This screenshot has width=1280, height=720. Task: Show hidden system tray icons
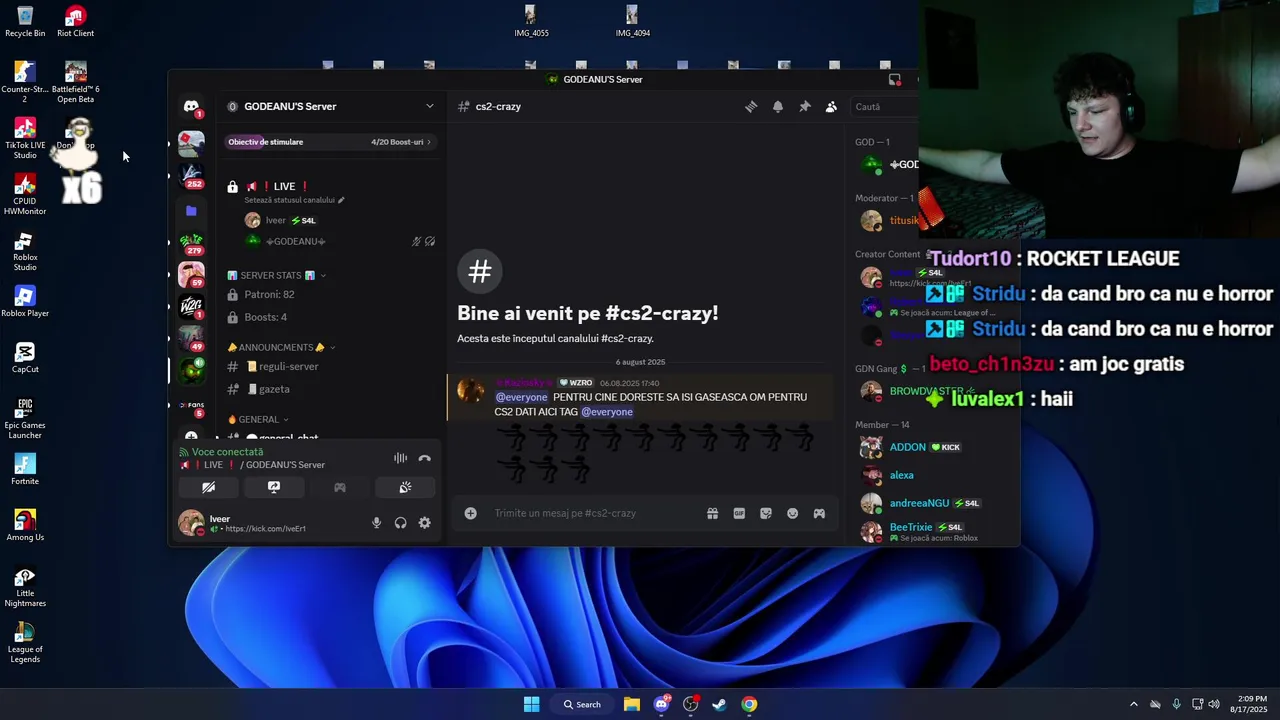(x=1133, y=704)
